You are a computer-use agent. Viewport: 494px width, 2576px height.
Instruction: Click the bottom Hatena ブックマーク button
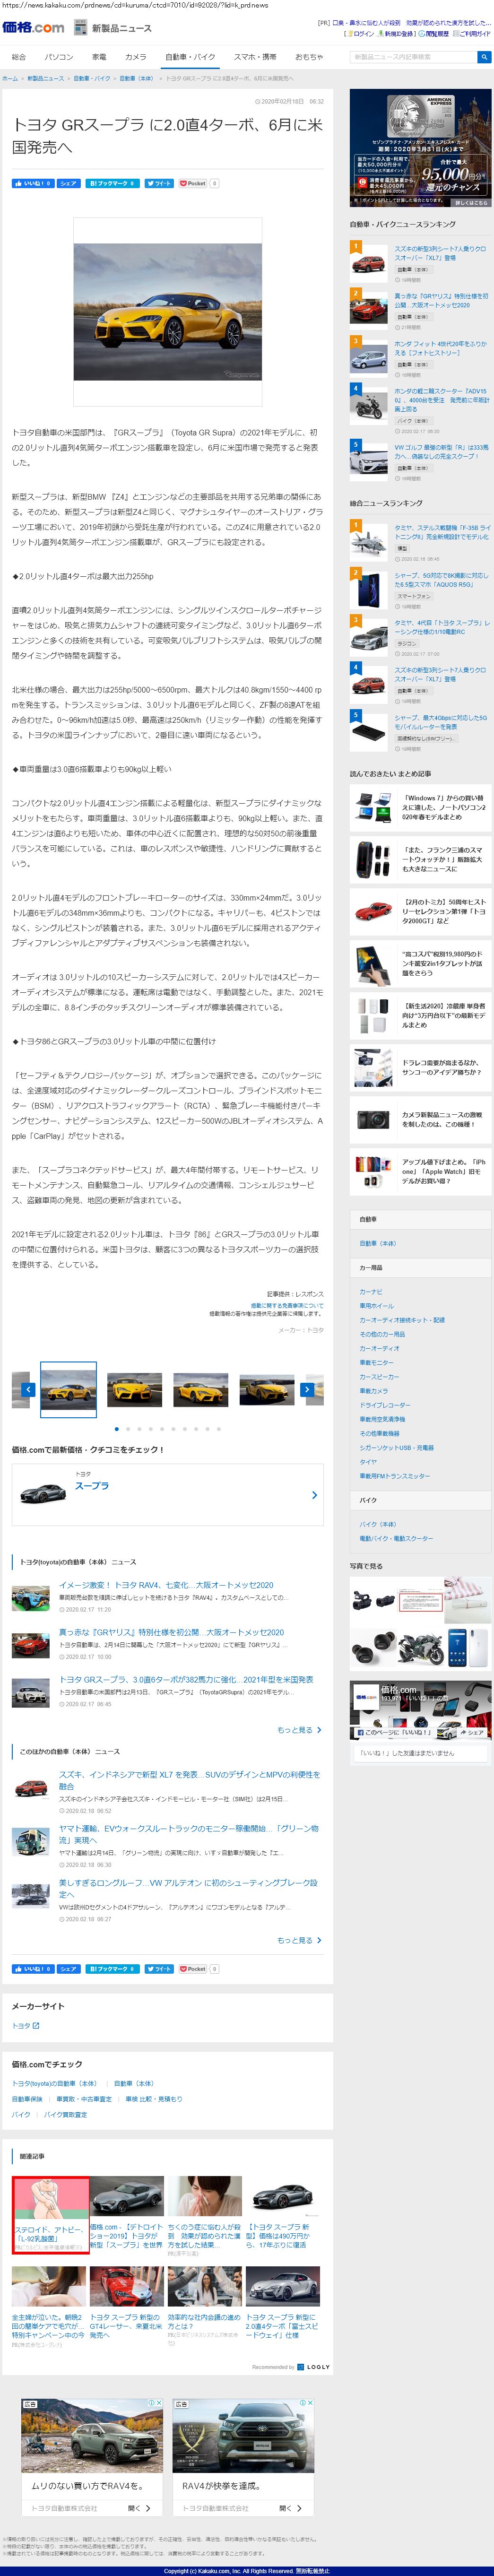pos(112,1968)
